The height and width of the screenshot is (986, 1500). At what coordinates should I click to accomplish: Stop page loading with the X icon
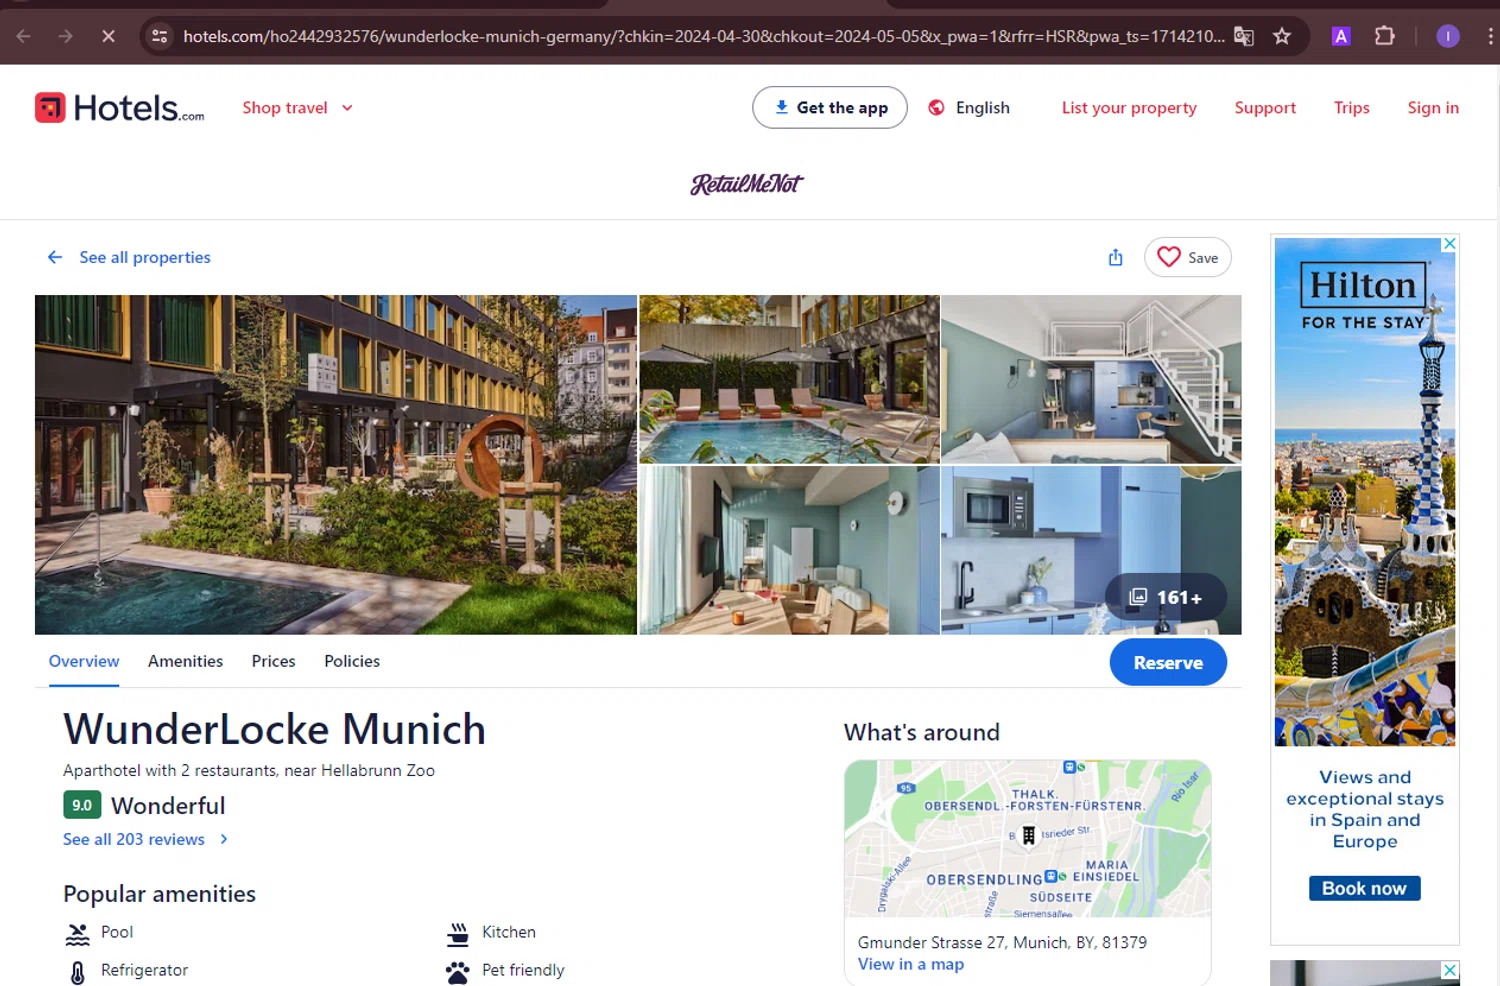pyautogui.click(x=108, y=37)
